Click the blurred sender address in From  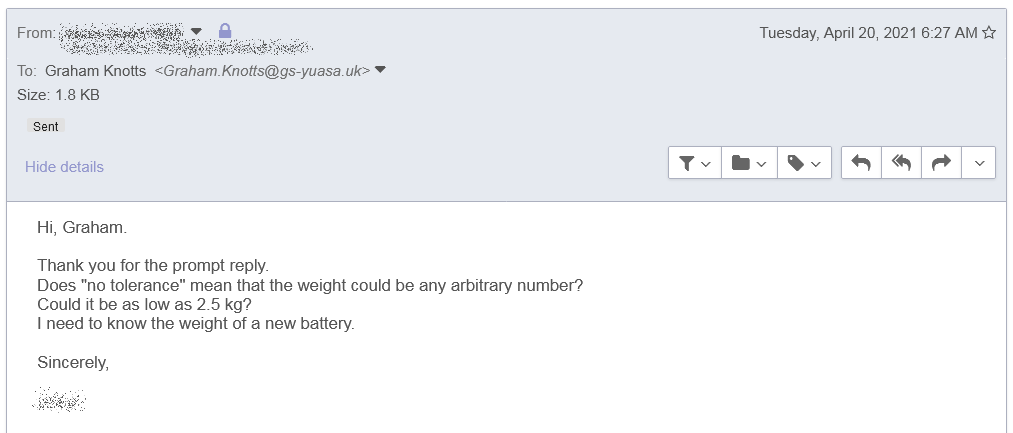[122, 33]
